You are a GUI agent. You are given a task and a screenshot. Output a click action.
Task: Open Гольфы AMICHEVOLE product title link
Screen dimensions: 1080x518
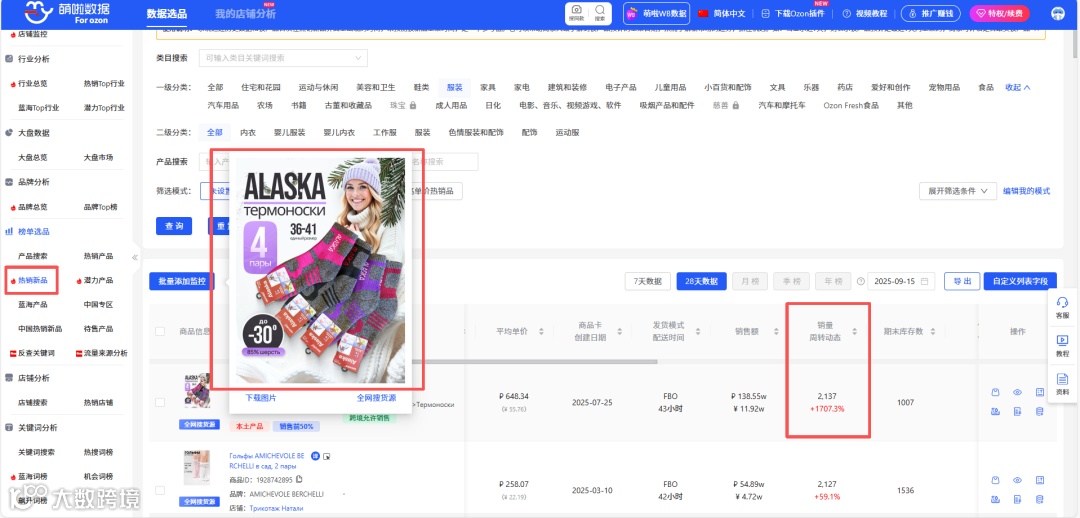coord(267,460)
